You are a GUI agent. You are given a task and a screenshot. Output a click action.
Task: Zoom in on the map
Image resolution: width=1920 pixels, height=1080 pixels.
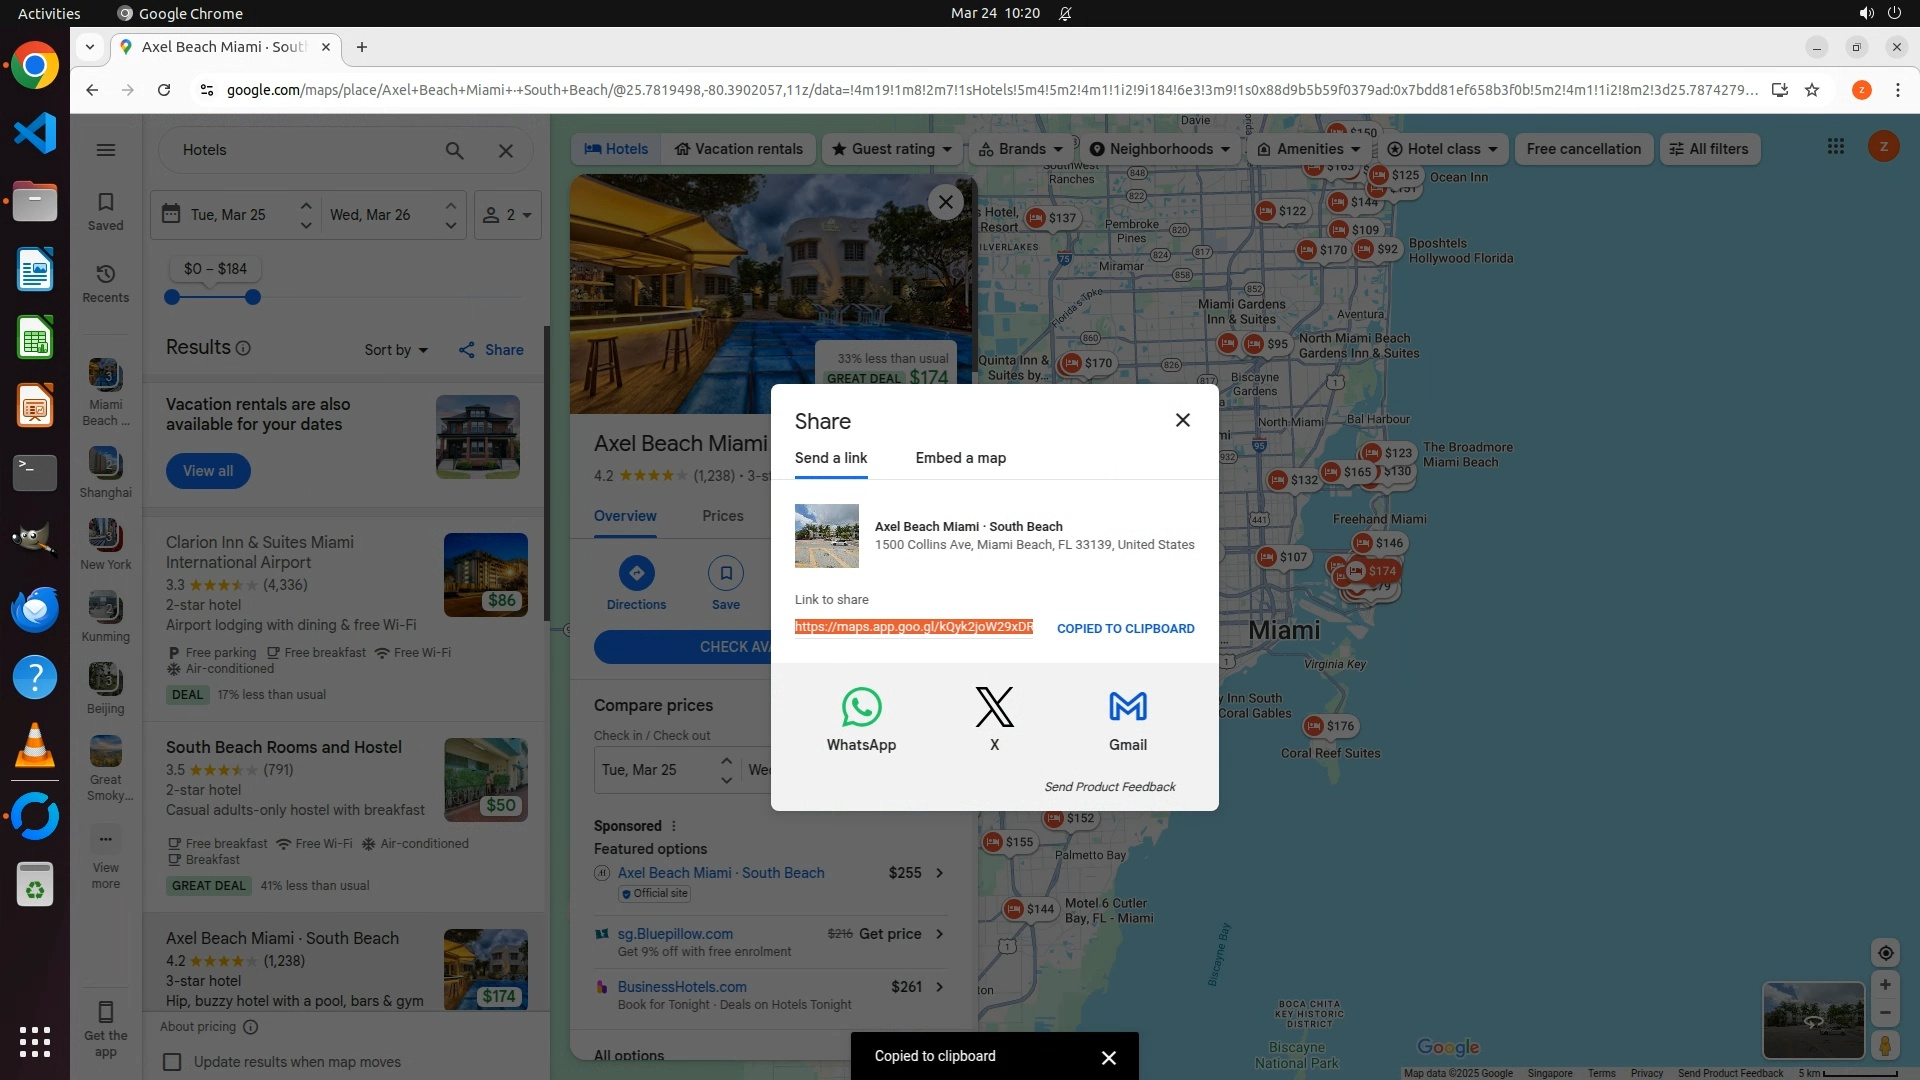(1885, 985)
